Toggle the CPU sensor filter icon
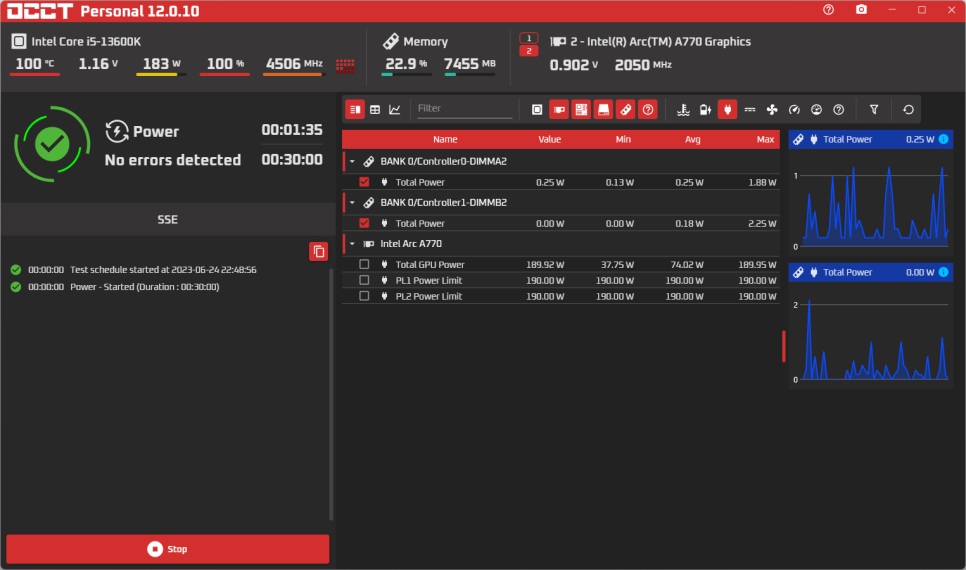 pos(537,110)
